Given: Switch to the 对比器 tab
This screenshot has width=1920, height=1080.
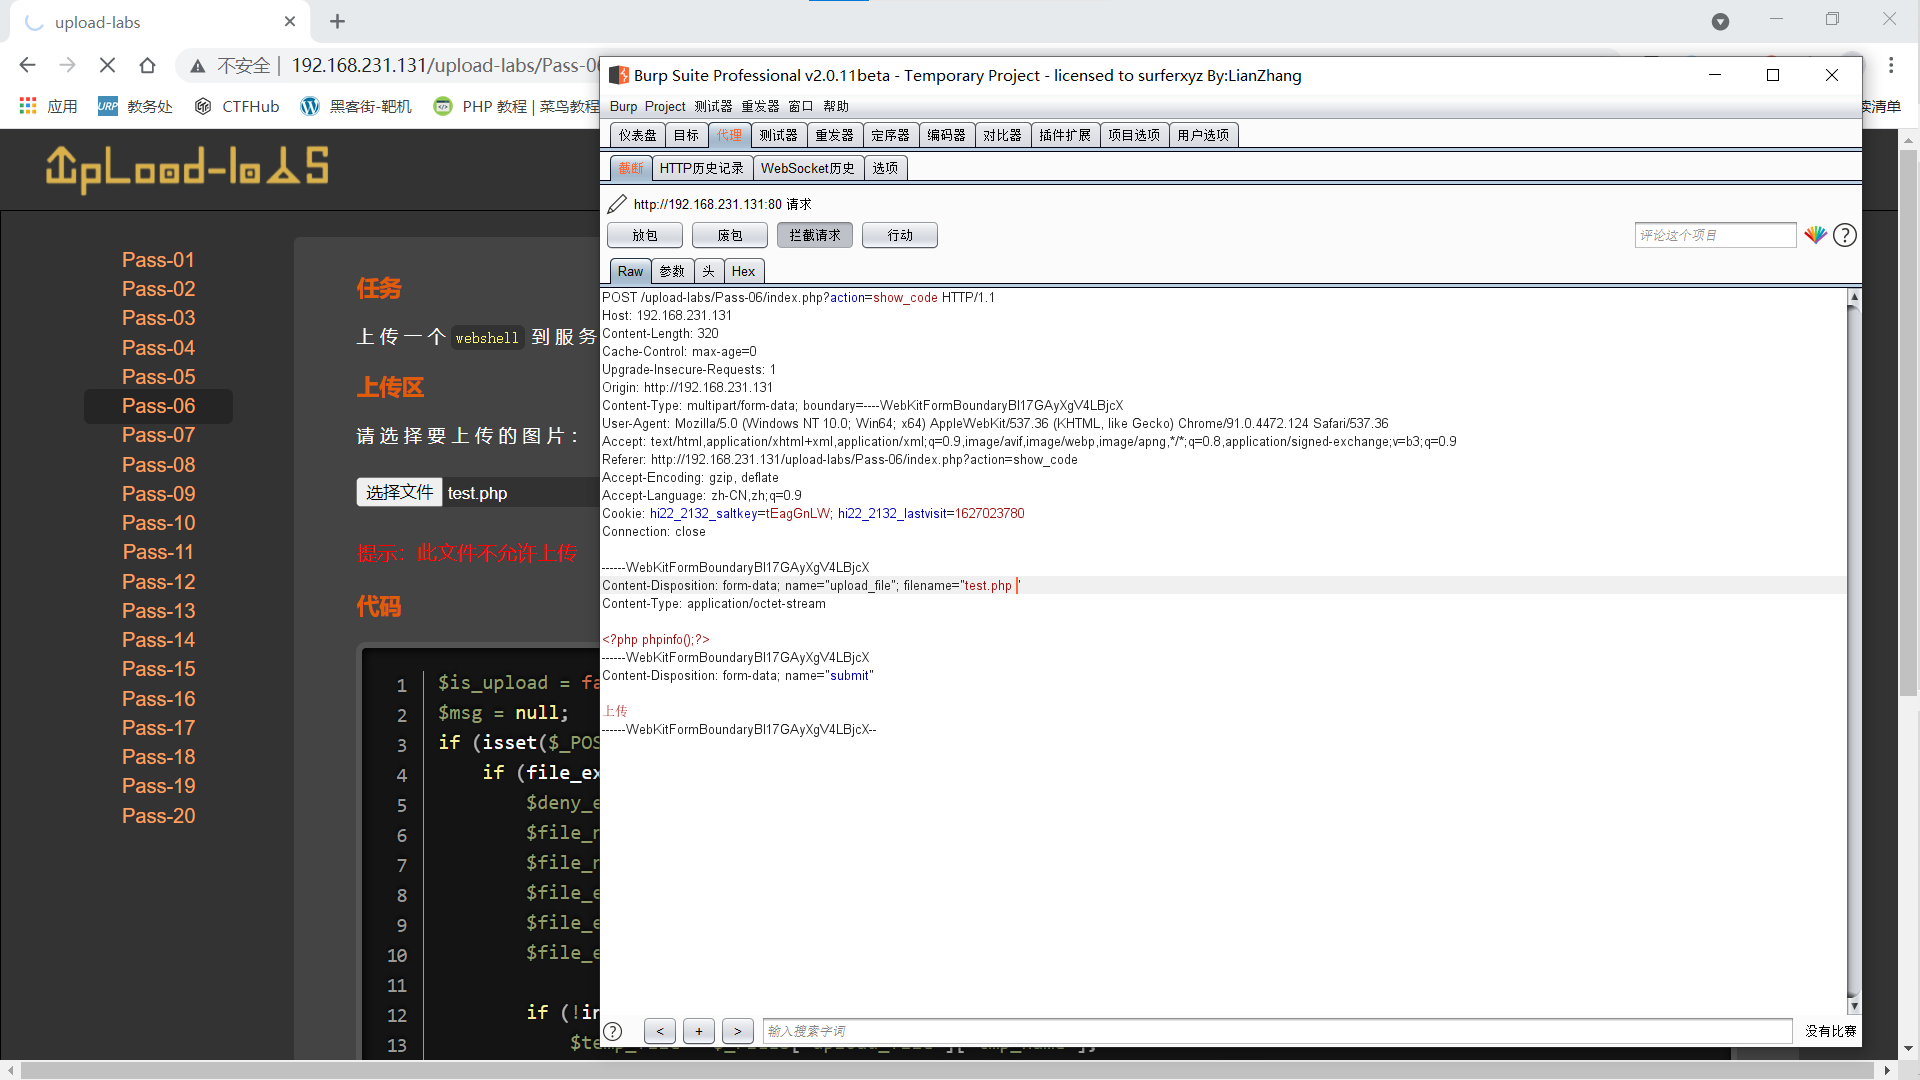Looking at the screenshot, I should coord(1002,135).
